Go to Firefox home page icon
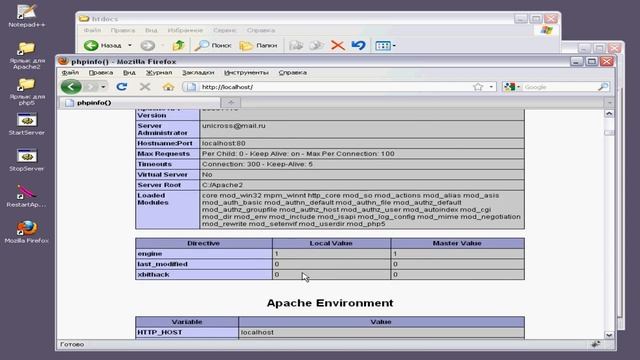640x360 pixels. [168, 87]
